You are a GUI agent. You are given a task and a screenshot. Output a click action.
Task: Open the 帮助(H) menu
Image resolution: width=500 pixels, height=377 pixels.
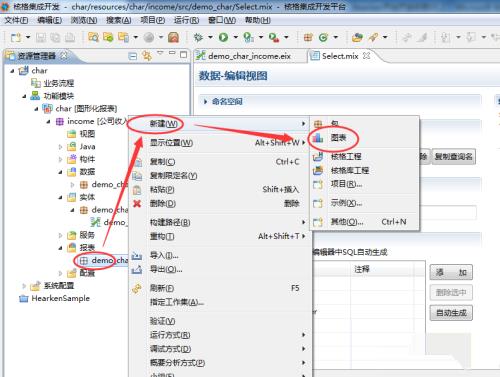[x=258, y=20]
